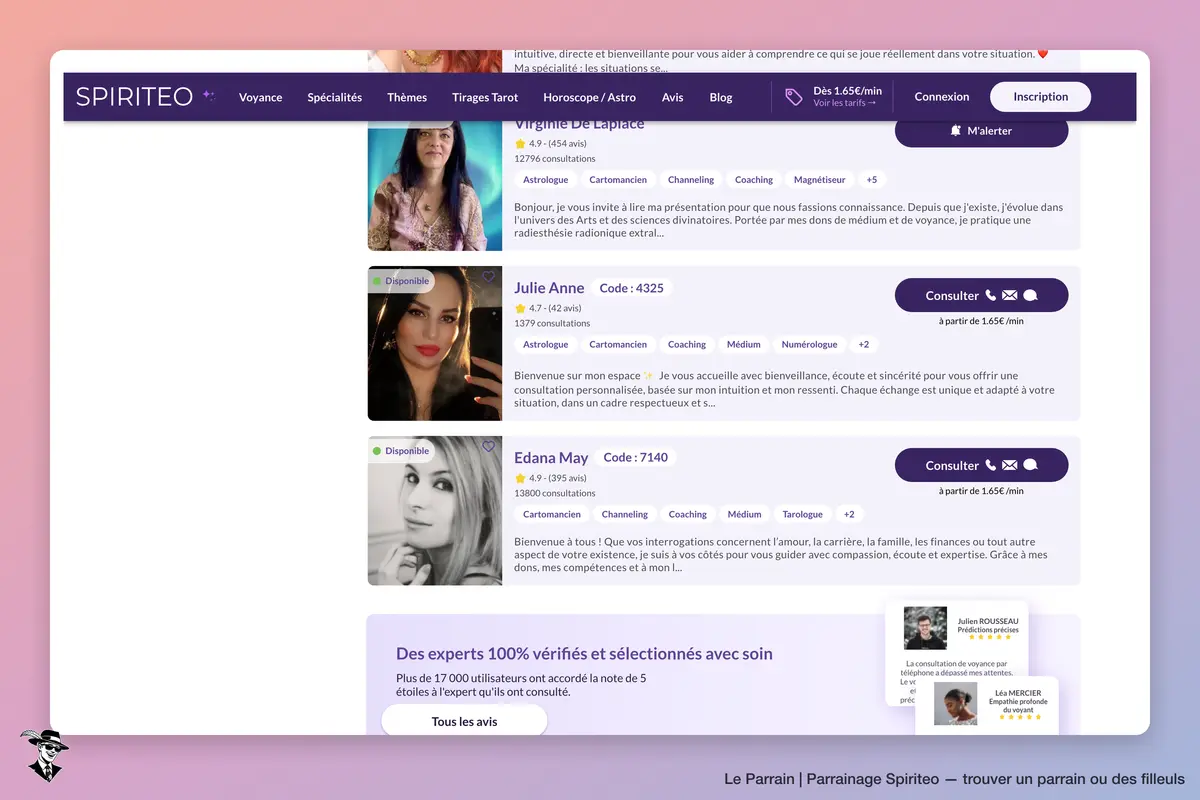Open Julie Anne's profile name
This screenshot has width=1200, height=800.
(549, 288)
